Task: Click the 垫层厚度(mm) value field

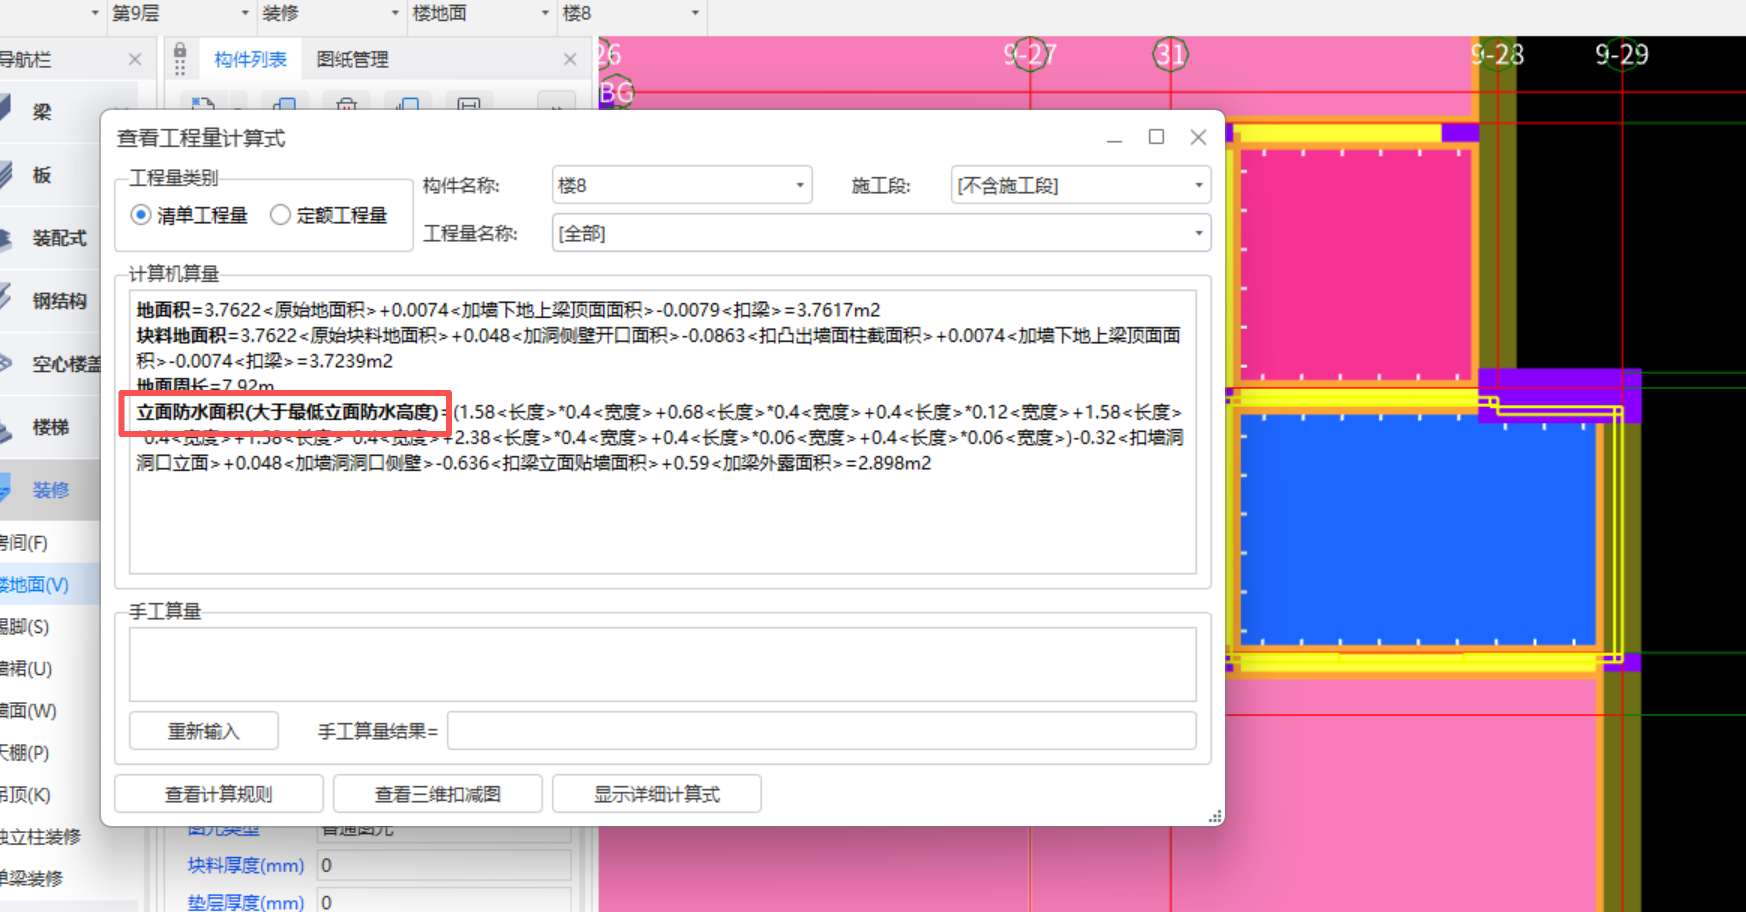Action: point(444,902)
